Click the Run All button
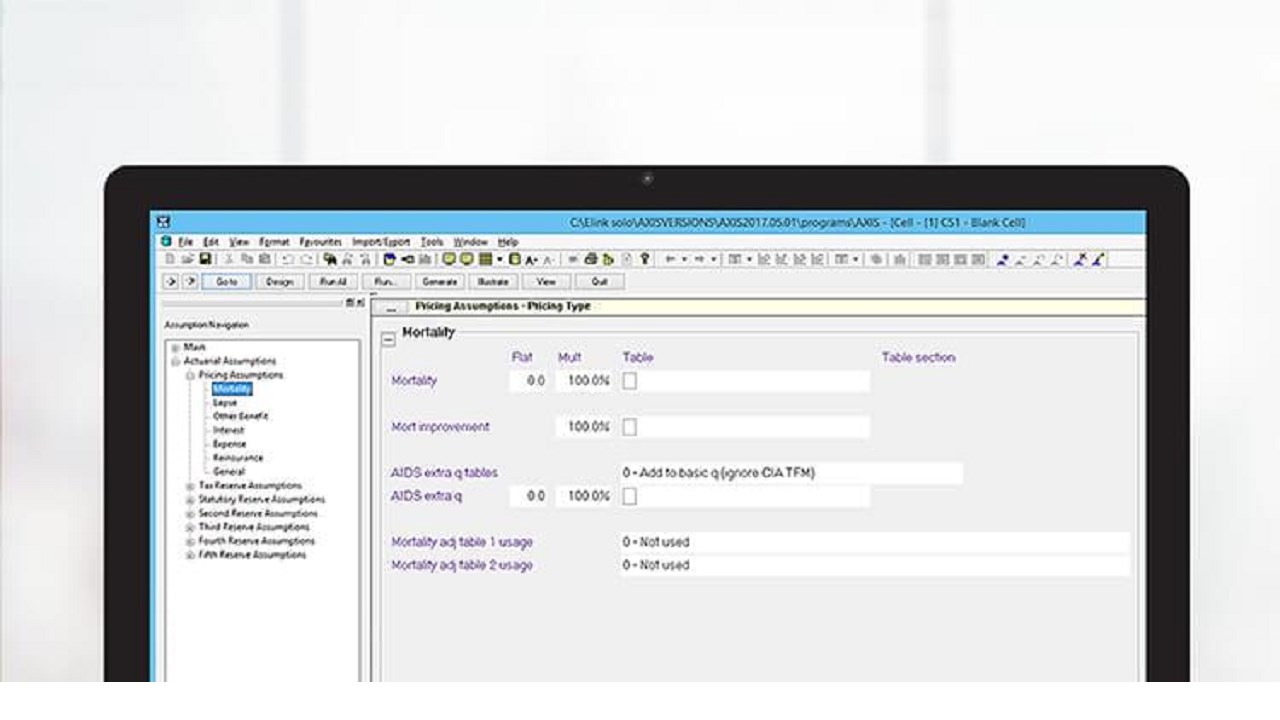The image size is (1280, 720). click(333, 282)
